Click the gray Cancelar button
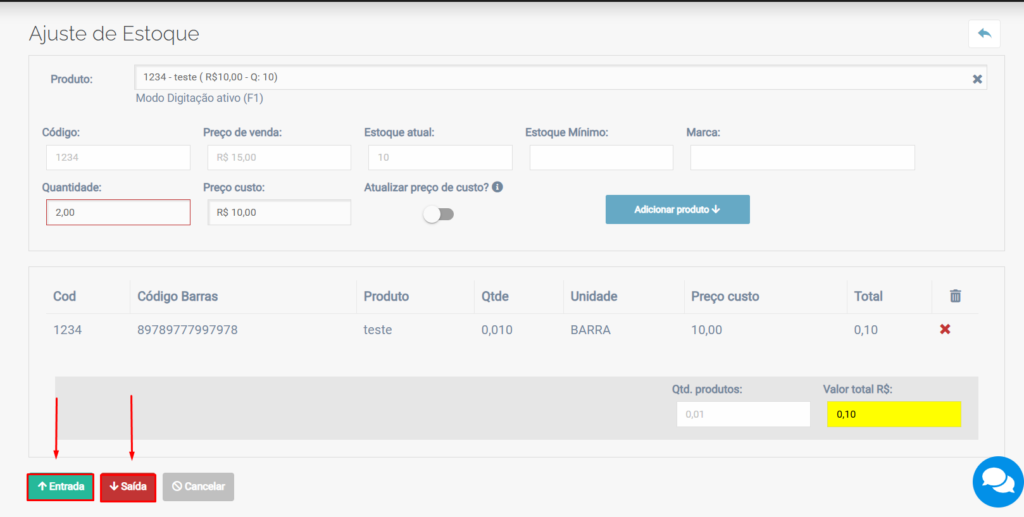Viewport: 1024px width, 517px height. 198,487
